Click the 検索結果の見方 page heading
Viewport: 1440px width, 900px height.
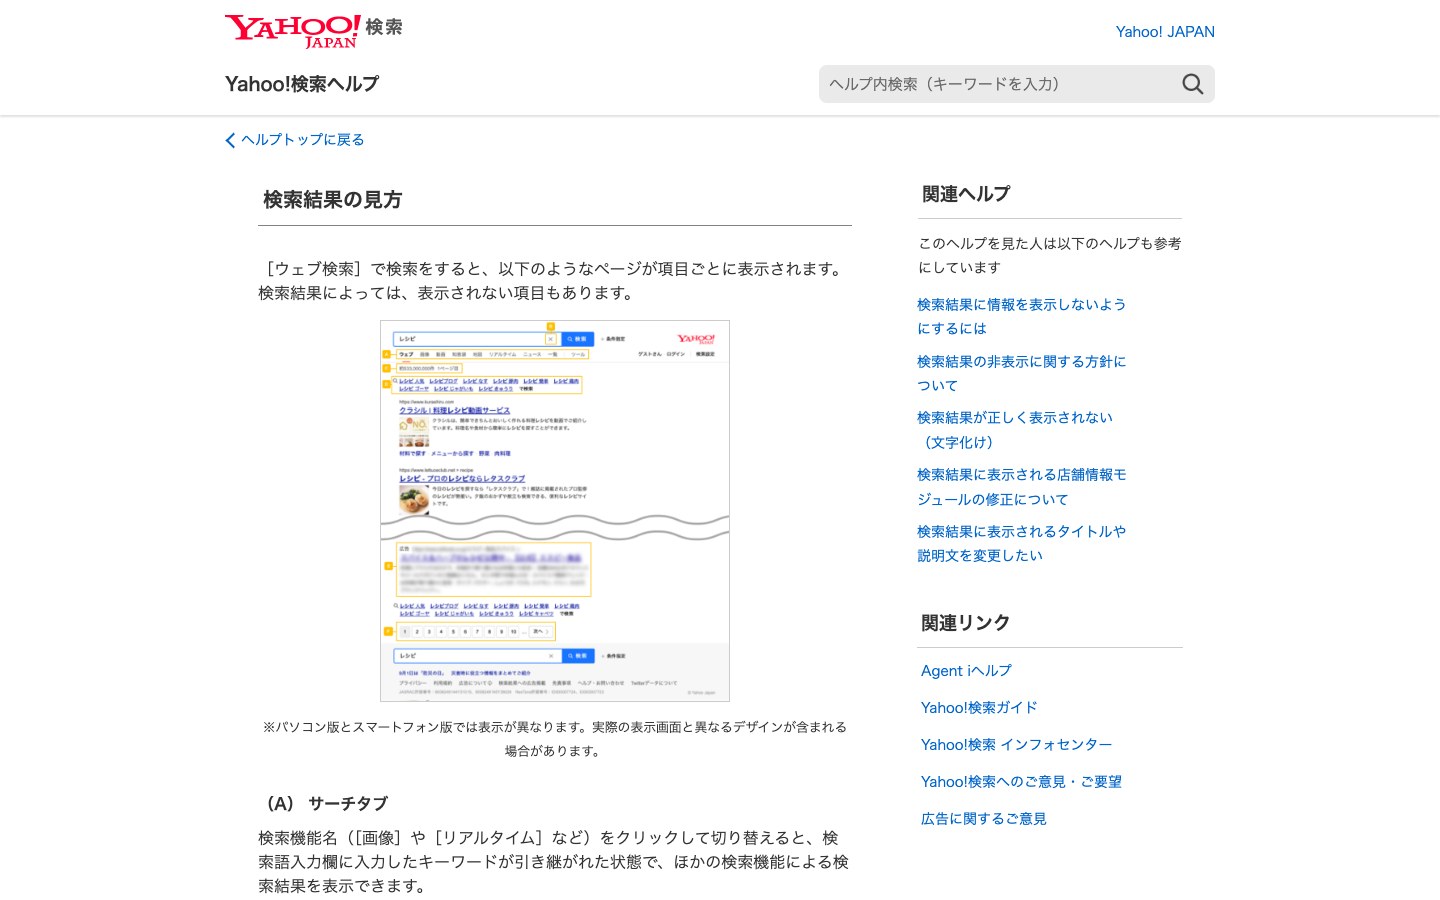coord(332,200)
